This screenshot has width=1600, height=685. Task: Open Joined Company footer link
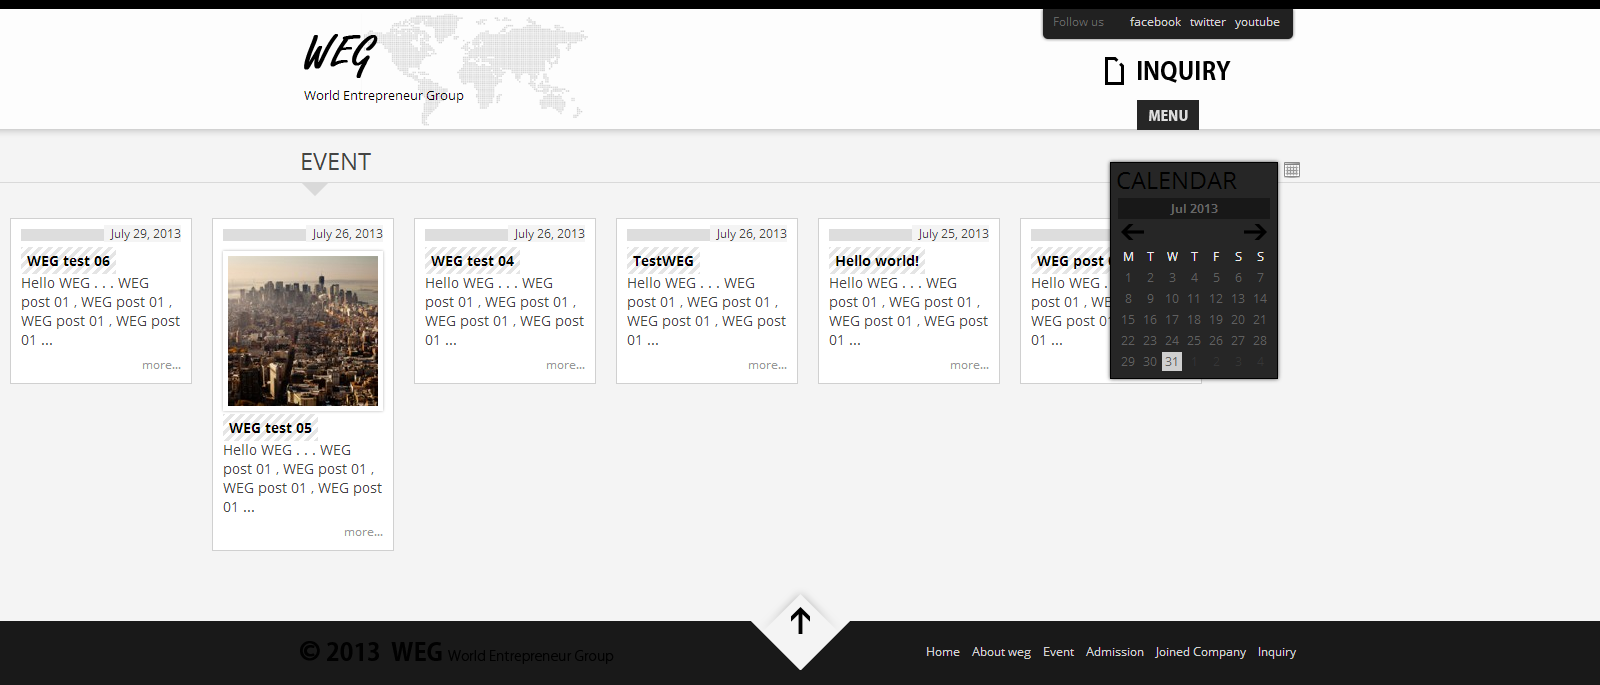coord(1200,652)
